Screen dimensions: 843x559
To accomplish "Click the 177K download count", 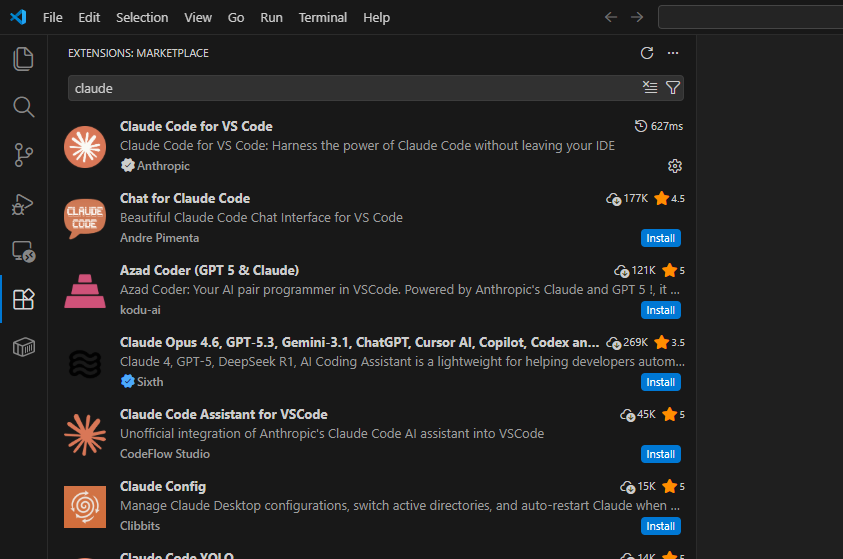I will click(635, 198).
